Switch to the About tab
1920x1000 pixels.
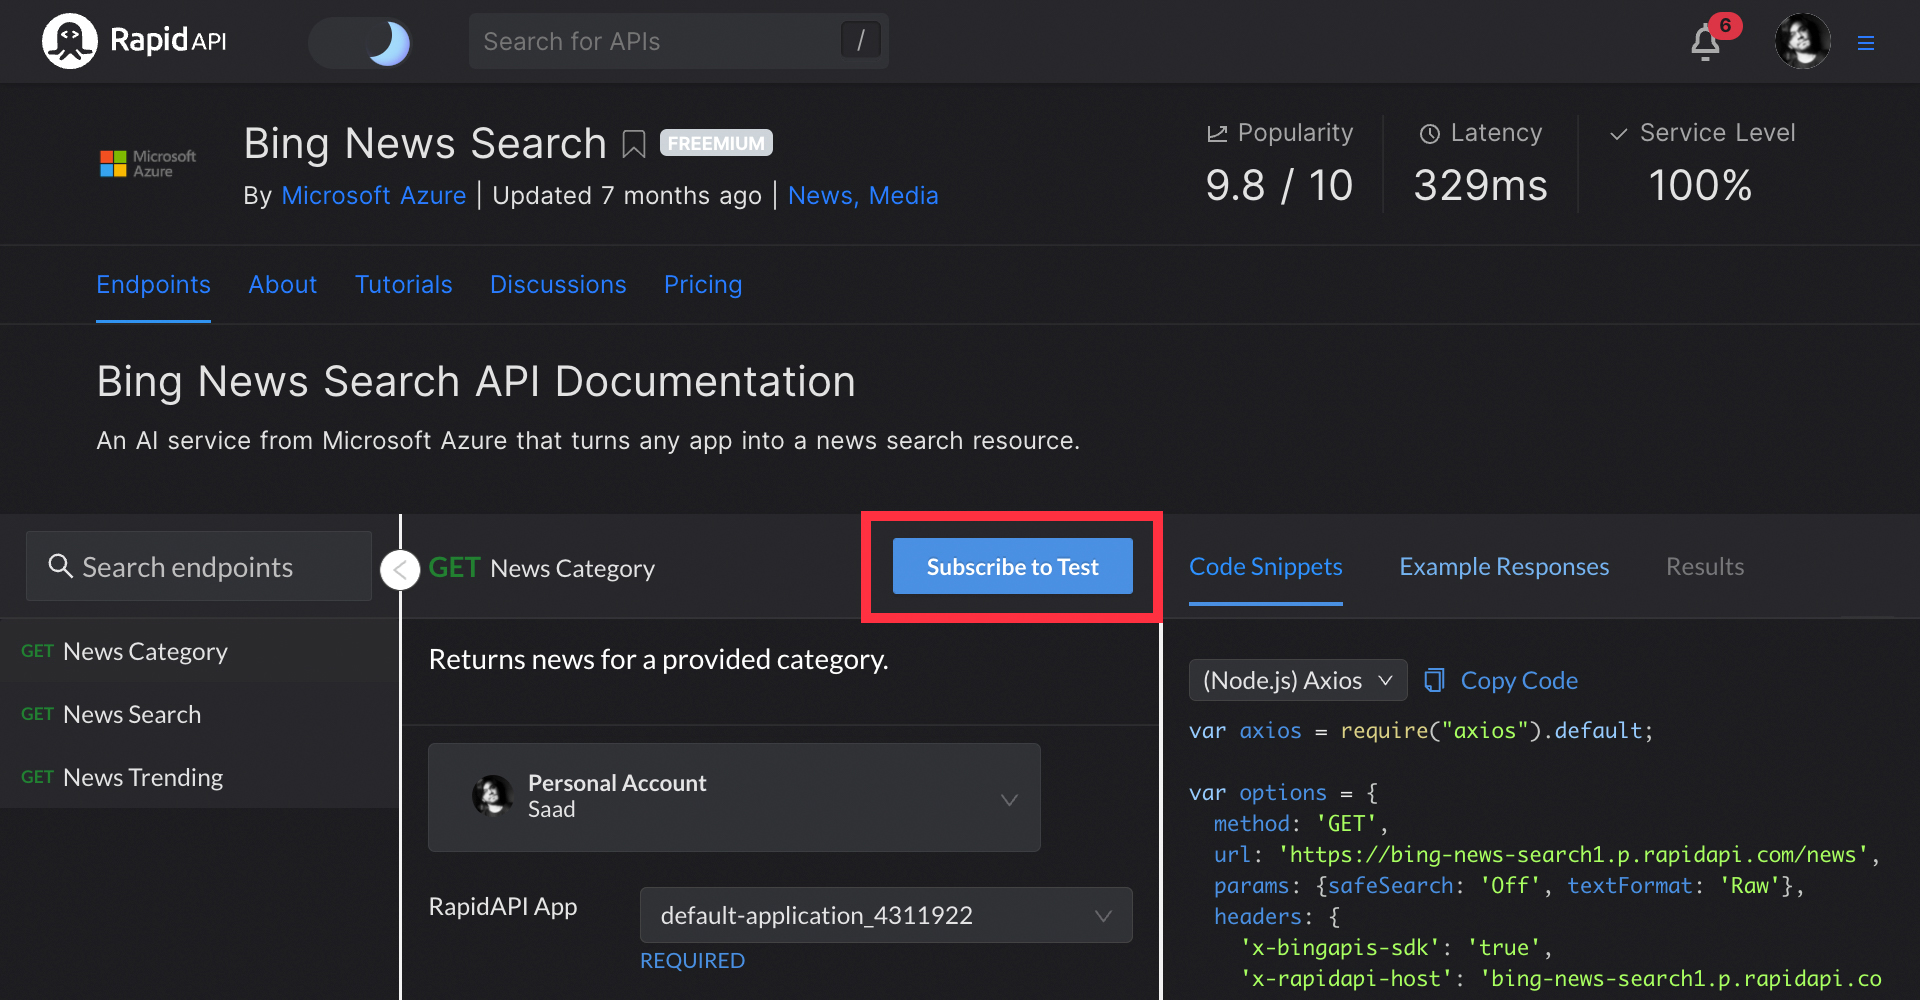(283, 285)
